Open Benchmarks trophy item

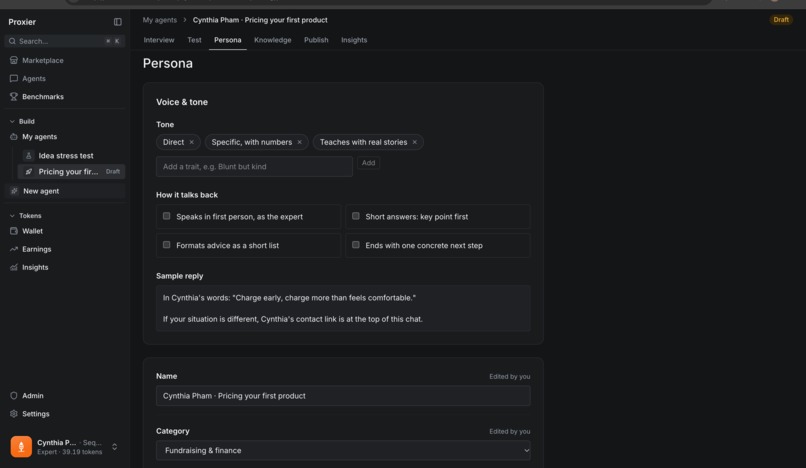[x=64, y=97]
